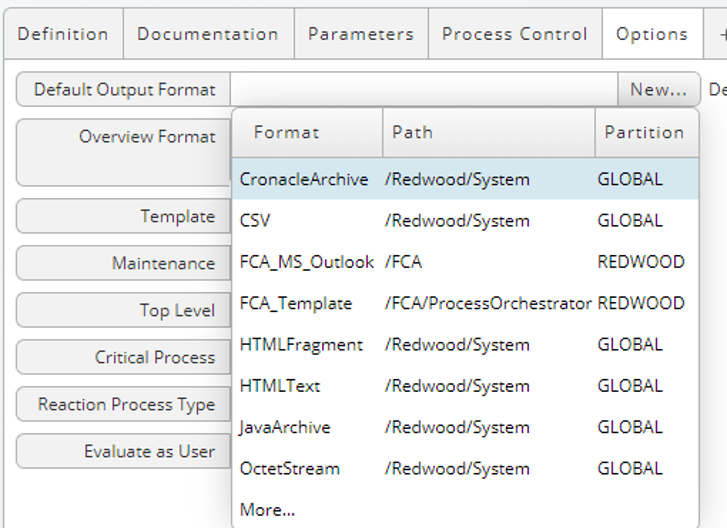Choose OctetStream from the list
Screen dimensions: 727x528
point(466,468)
